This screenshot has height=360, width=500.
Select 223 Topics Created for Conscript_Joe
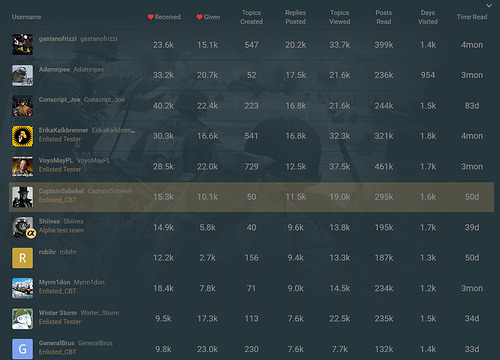[251, 106]
